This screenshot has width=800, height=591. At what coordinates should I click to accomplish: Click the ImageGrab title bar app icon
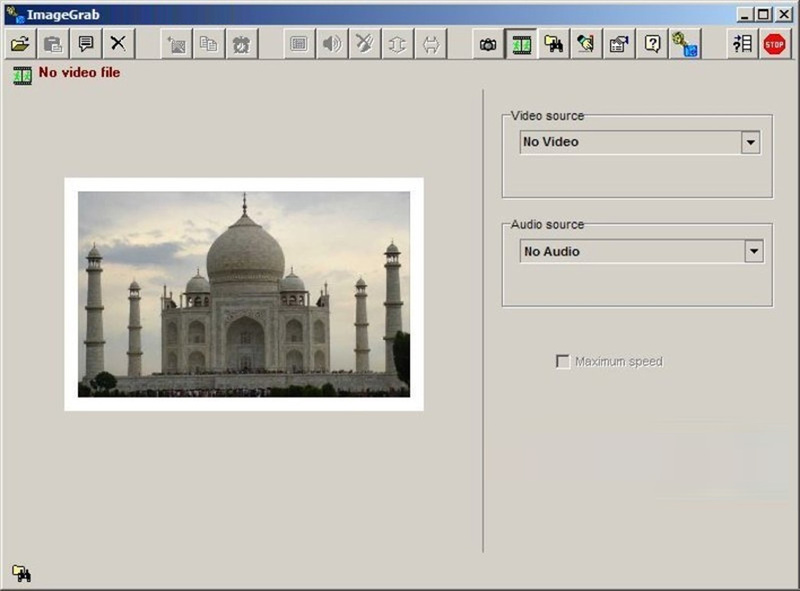click(15, 14)
